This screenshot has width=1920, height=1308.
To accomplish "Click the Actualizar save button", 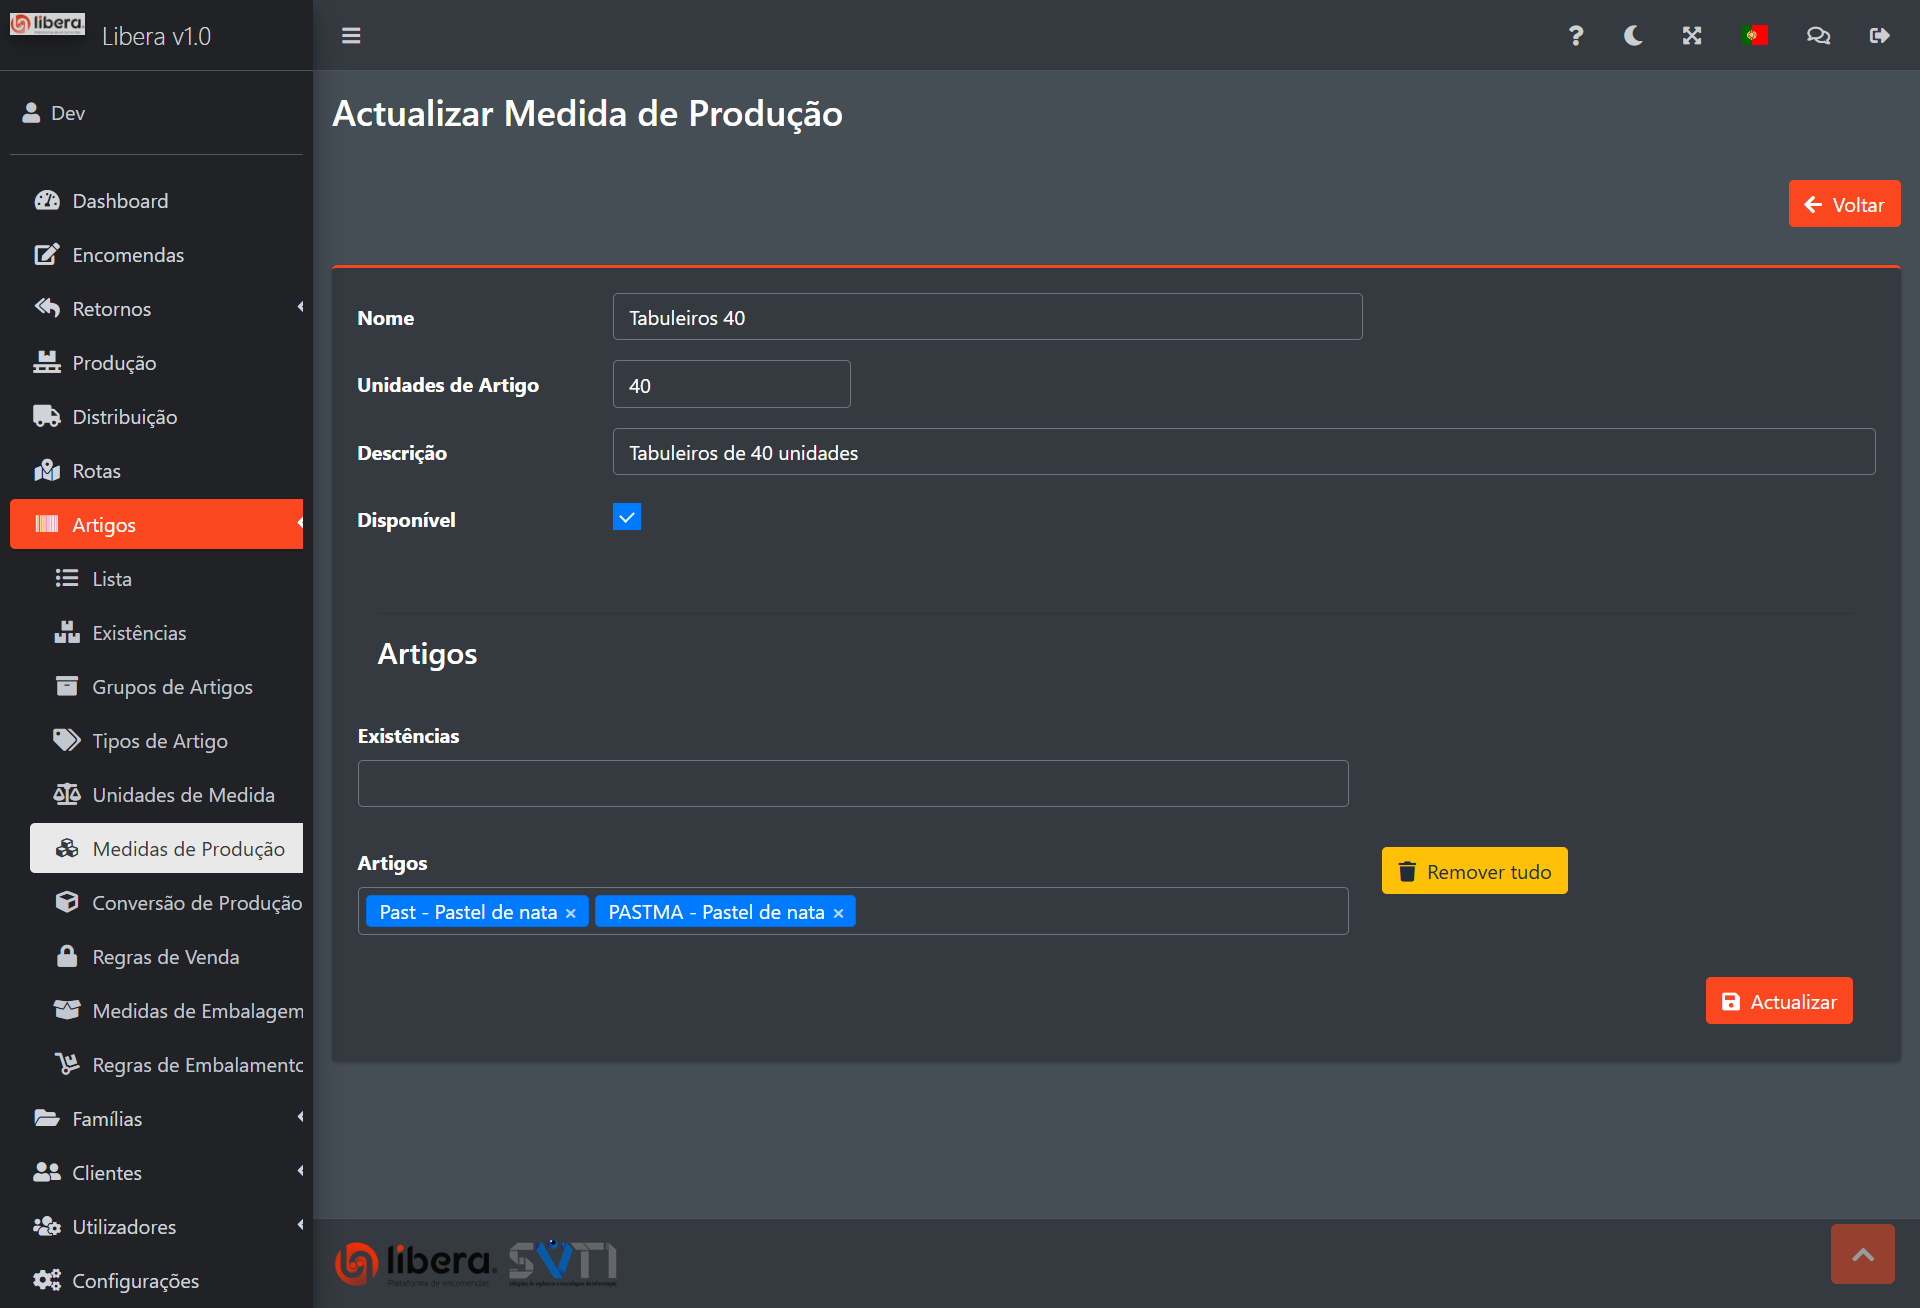I will [x=1779, y=1001].
